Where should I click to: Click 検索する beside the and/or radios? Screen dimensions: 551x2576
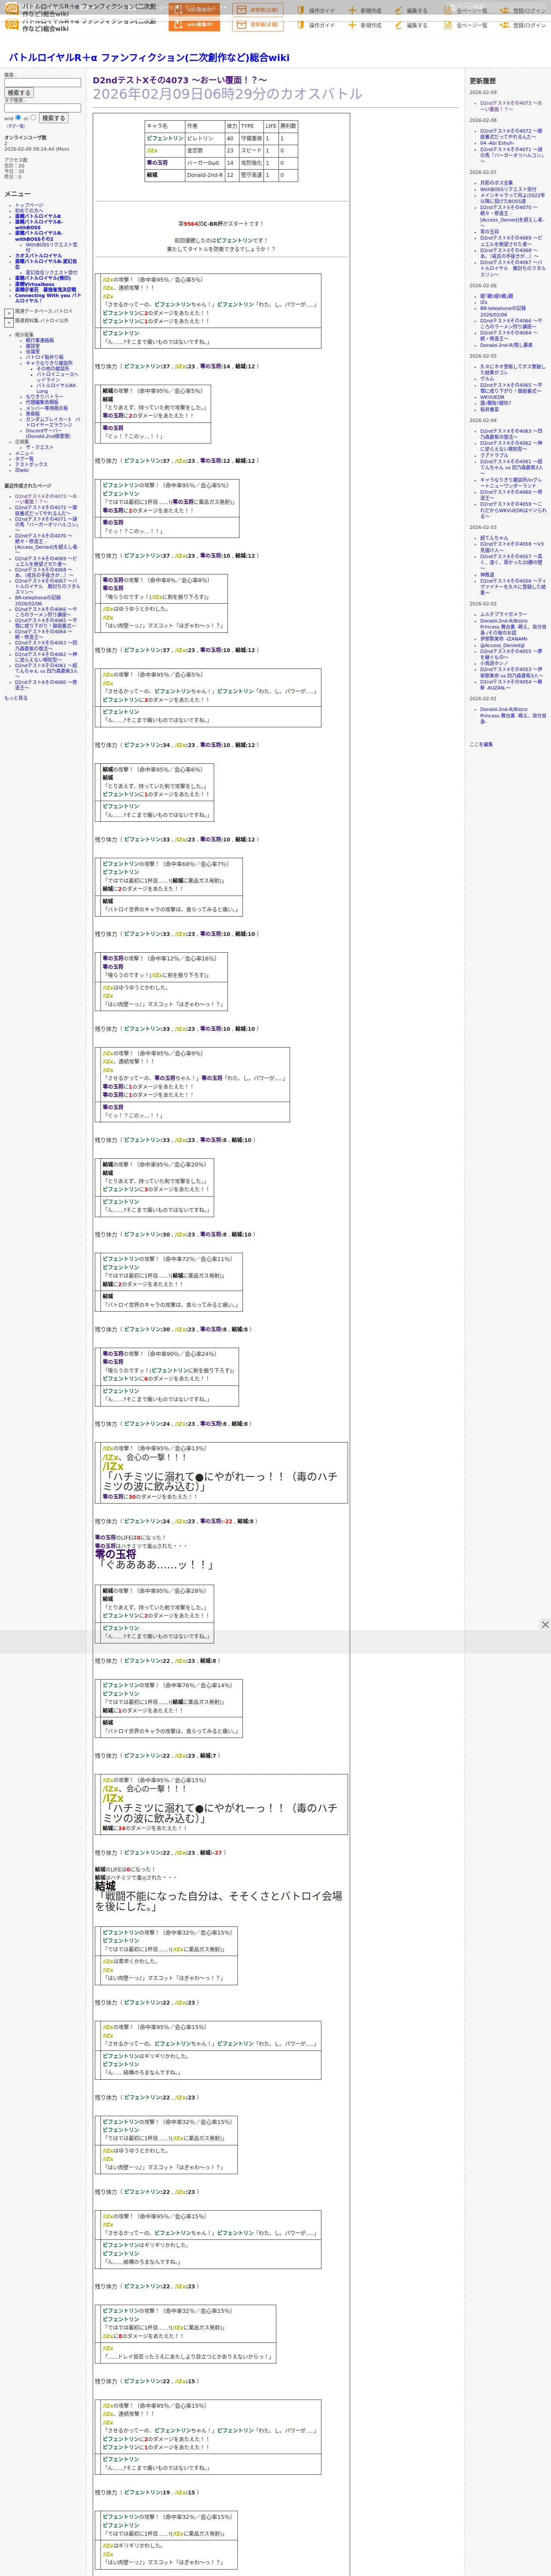53,118
